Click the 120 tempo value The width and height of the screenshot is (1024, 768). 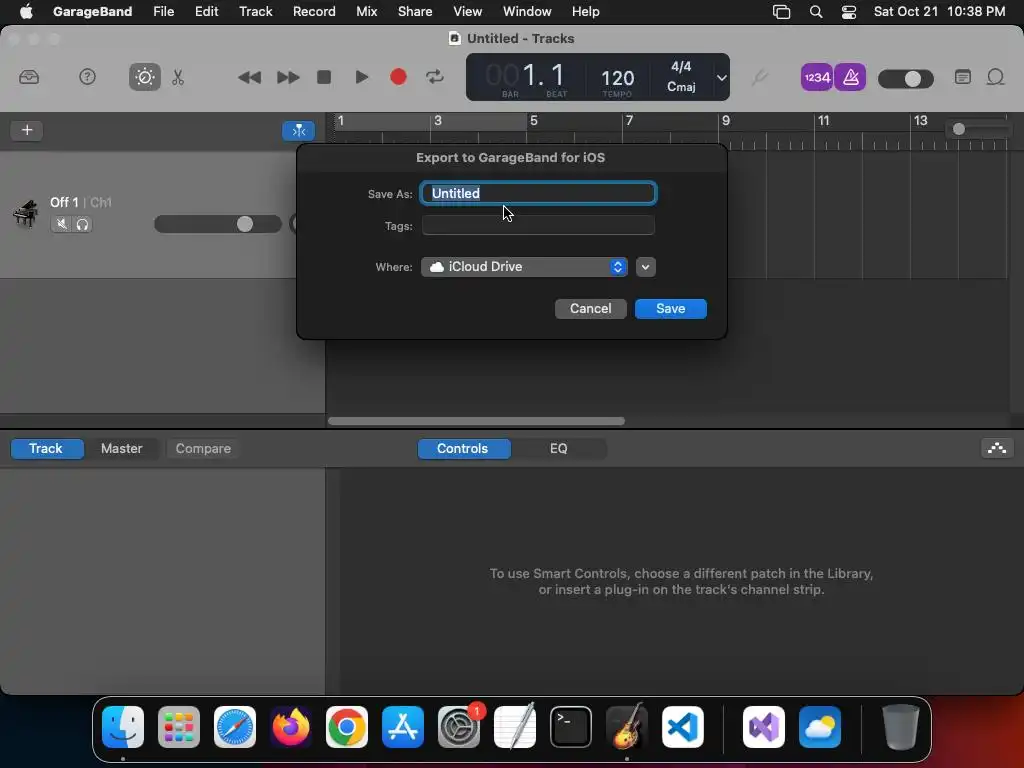click(617, 78)
